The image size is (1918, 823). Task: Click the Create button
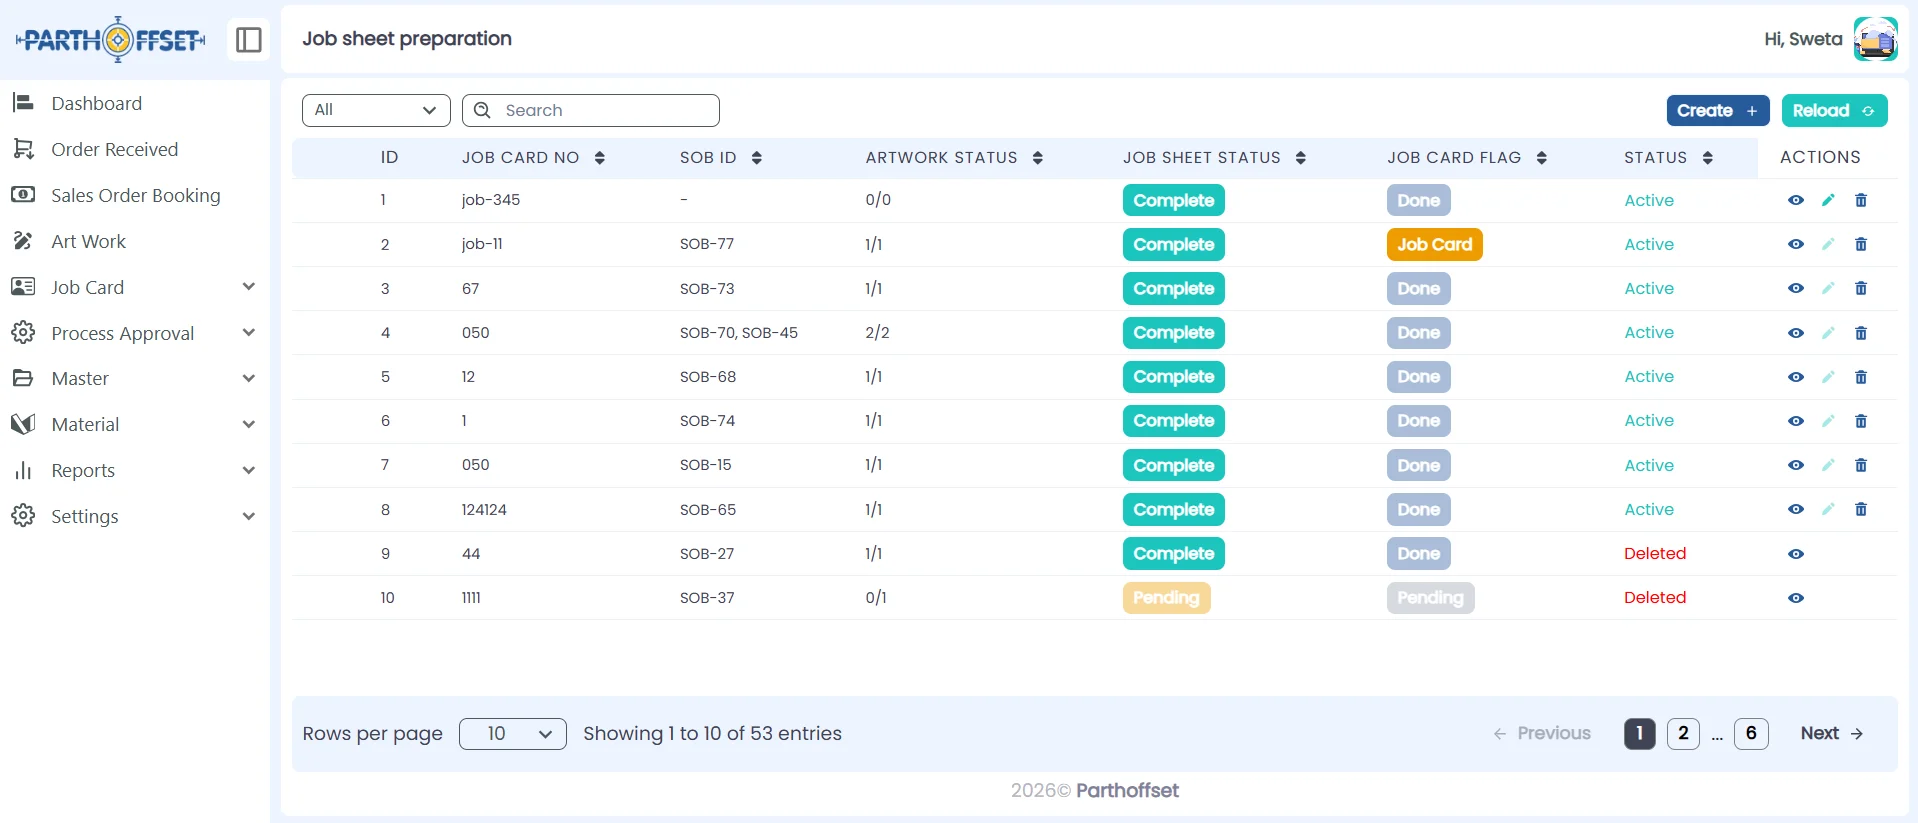(x=1717, y=110)
